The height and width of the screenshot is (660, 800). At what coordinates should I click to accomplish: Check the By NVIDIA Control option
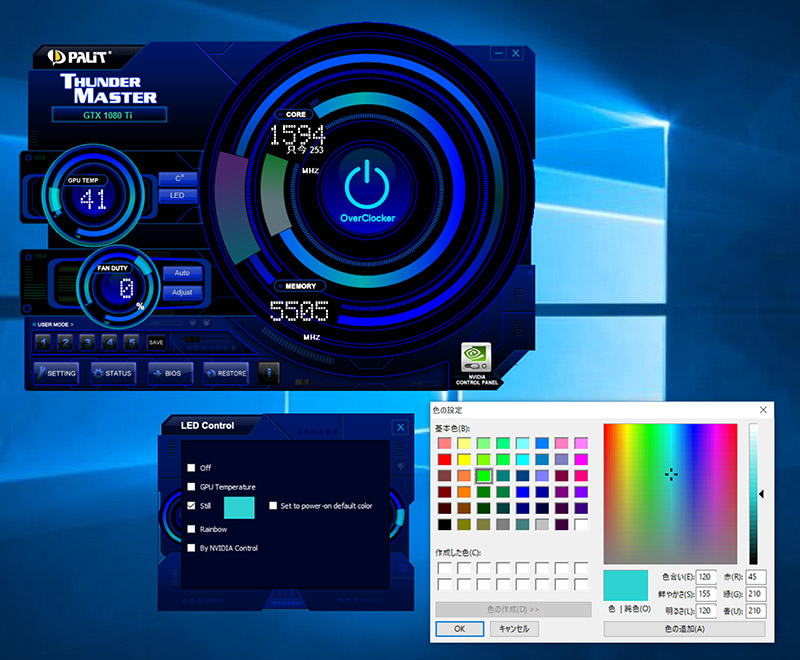pos(191,548)
